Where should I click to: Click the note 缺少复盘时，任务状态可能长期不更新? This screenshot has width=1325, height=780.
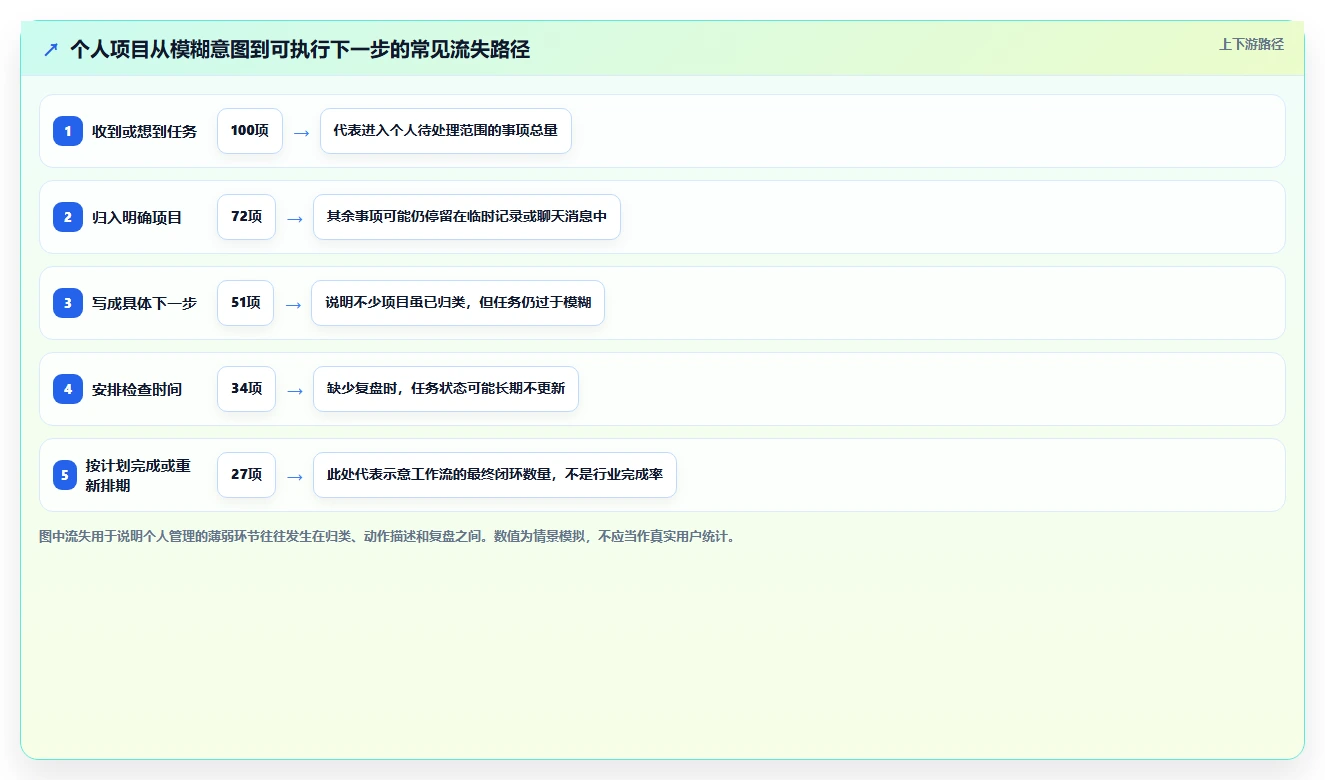pyautogui.click(x=446, y=389)
